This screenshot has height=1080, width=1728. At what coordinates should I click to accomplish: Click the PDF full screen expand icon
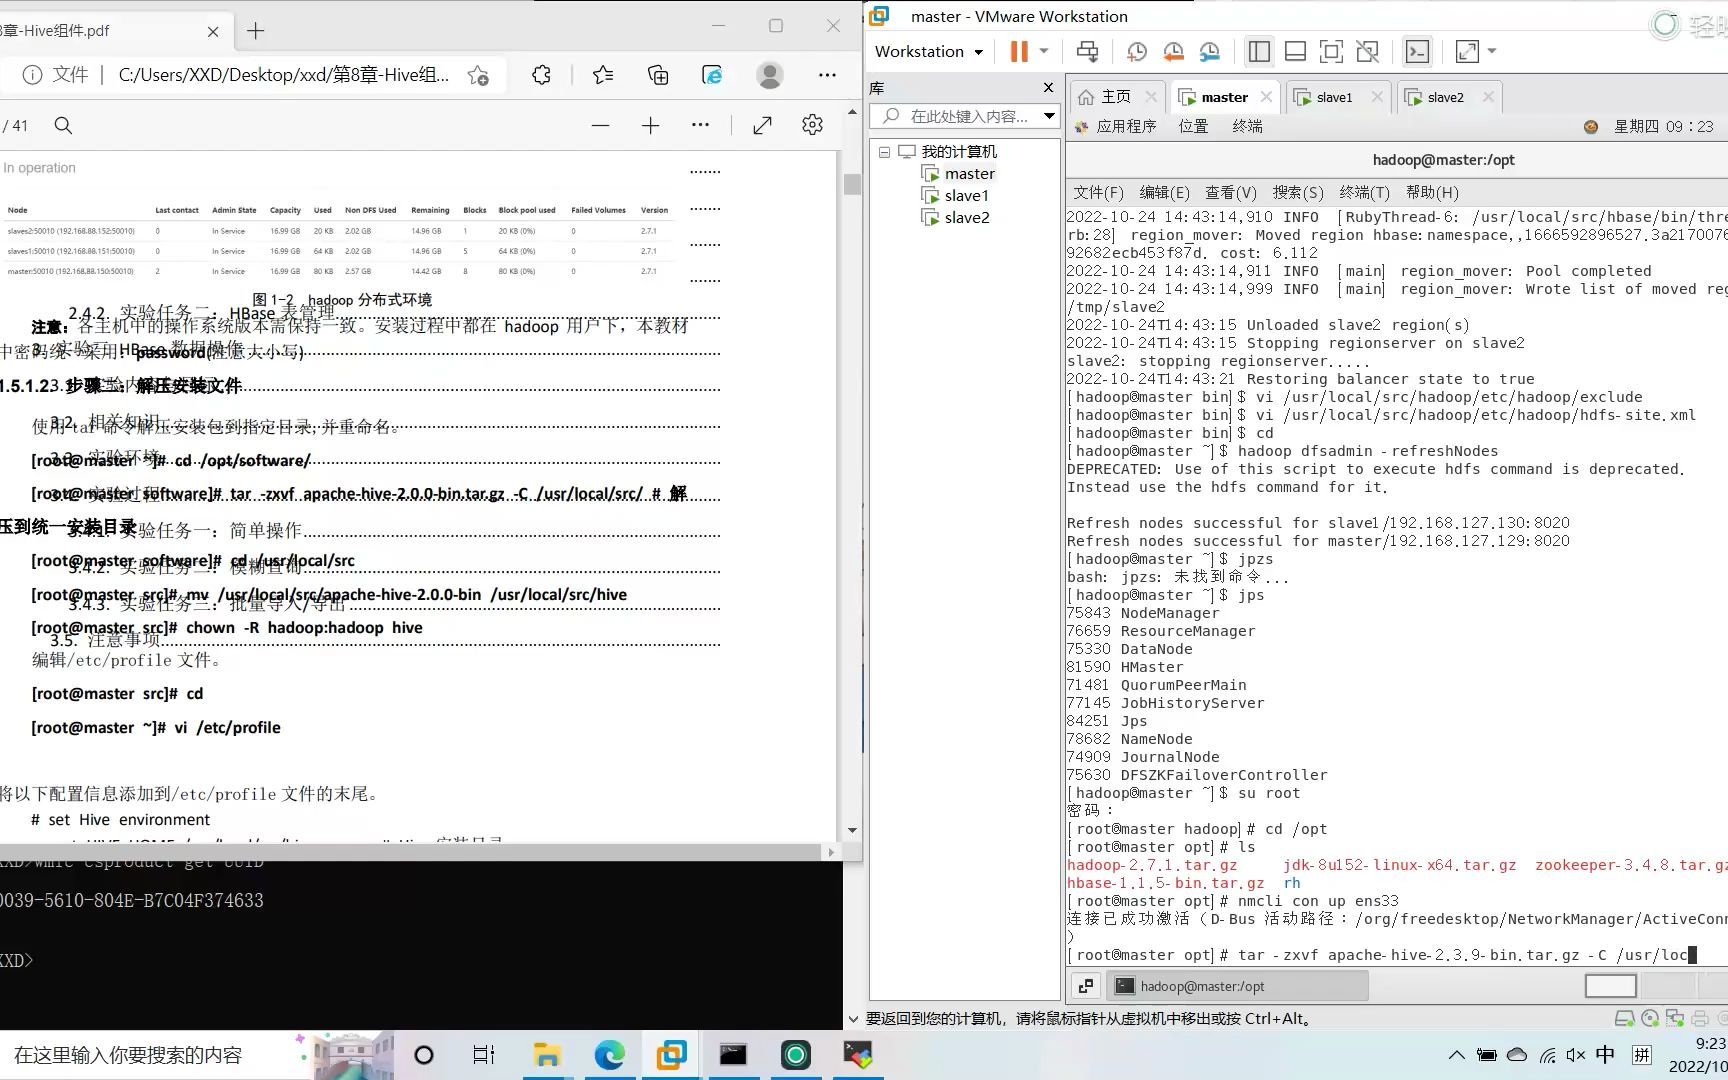[762, 125]
